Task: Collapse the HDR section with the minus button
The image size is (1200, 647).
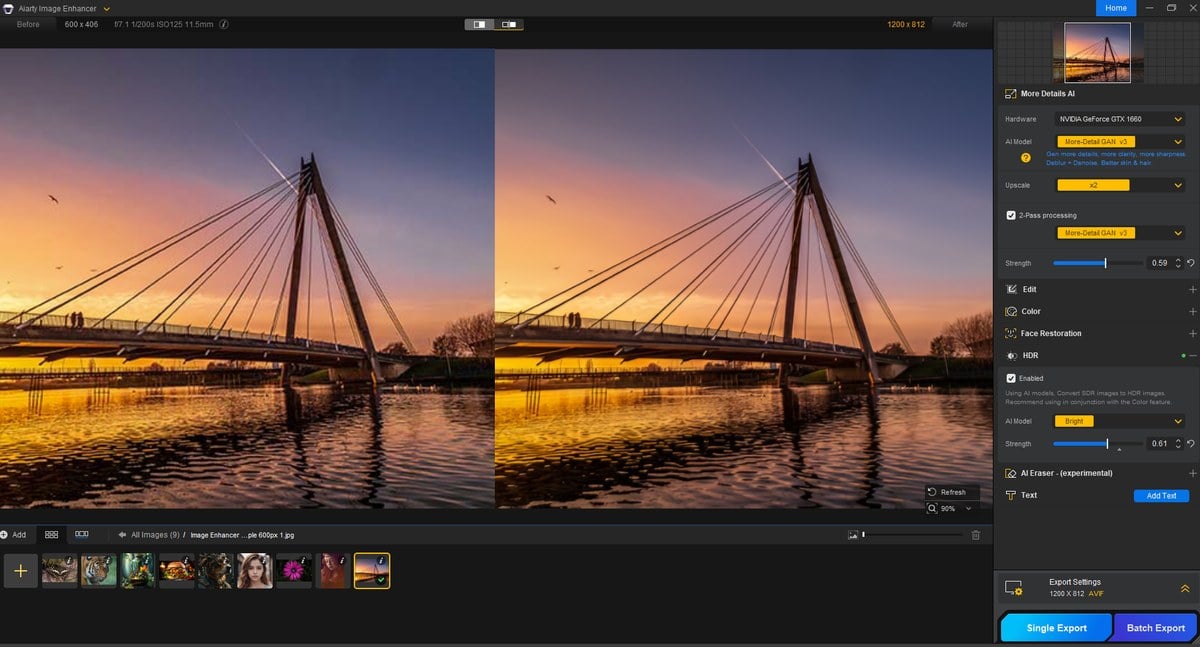Action: pos(1192,355)
